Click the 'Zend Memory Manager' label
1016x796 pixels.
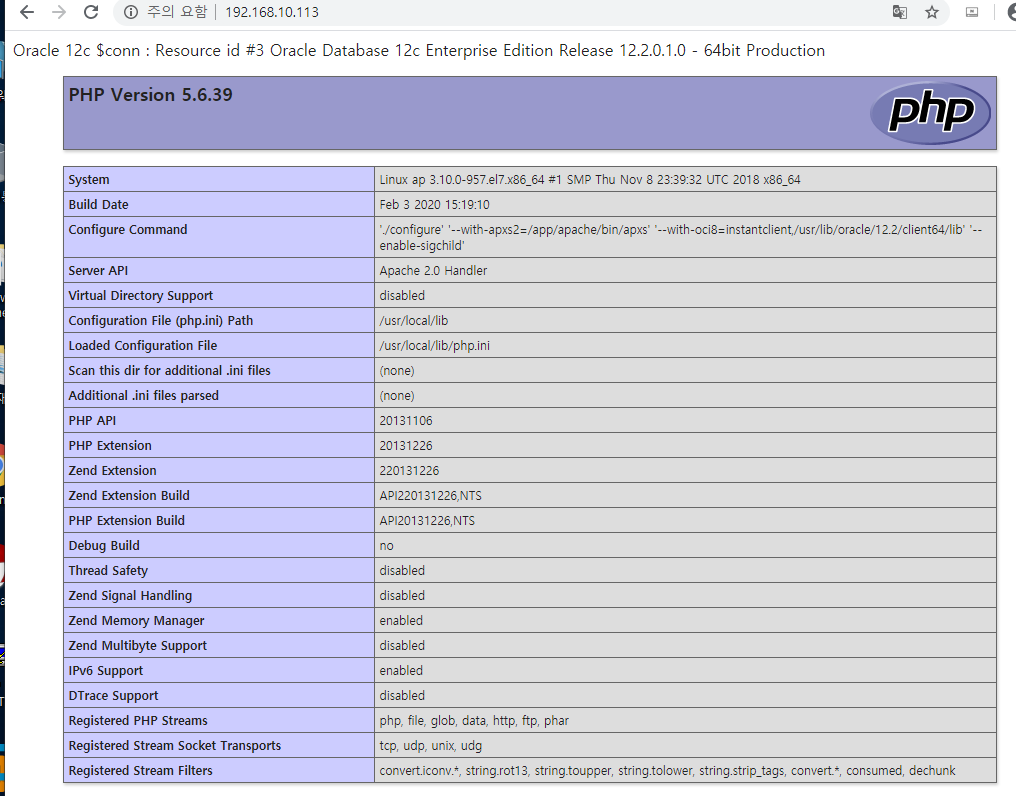coord(136,621)
